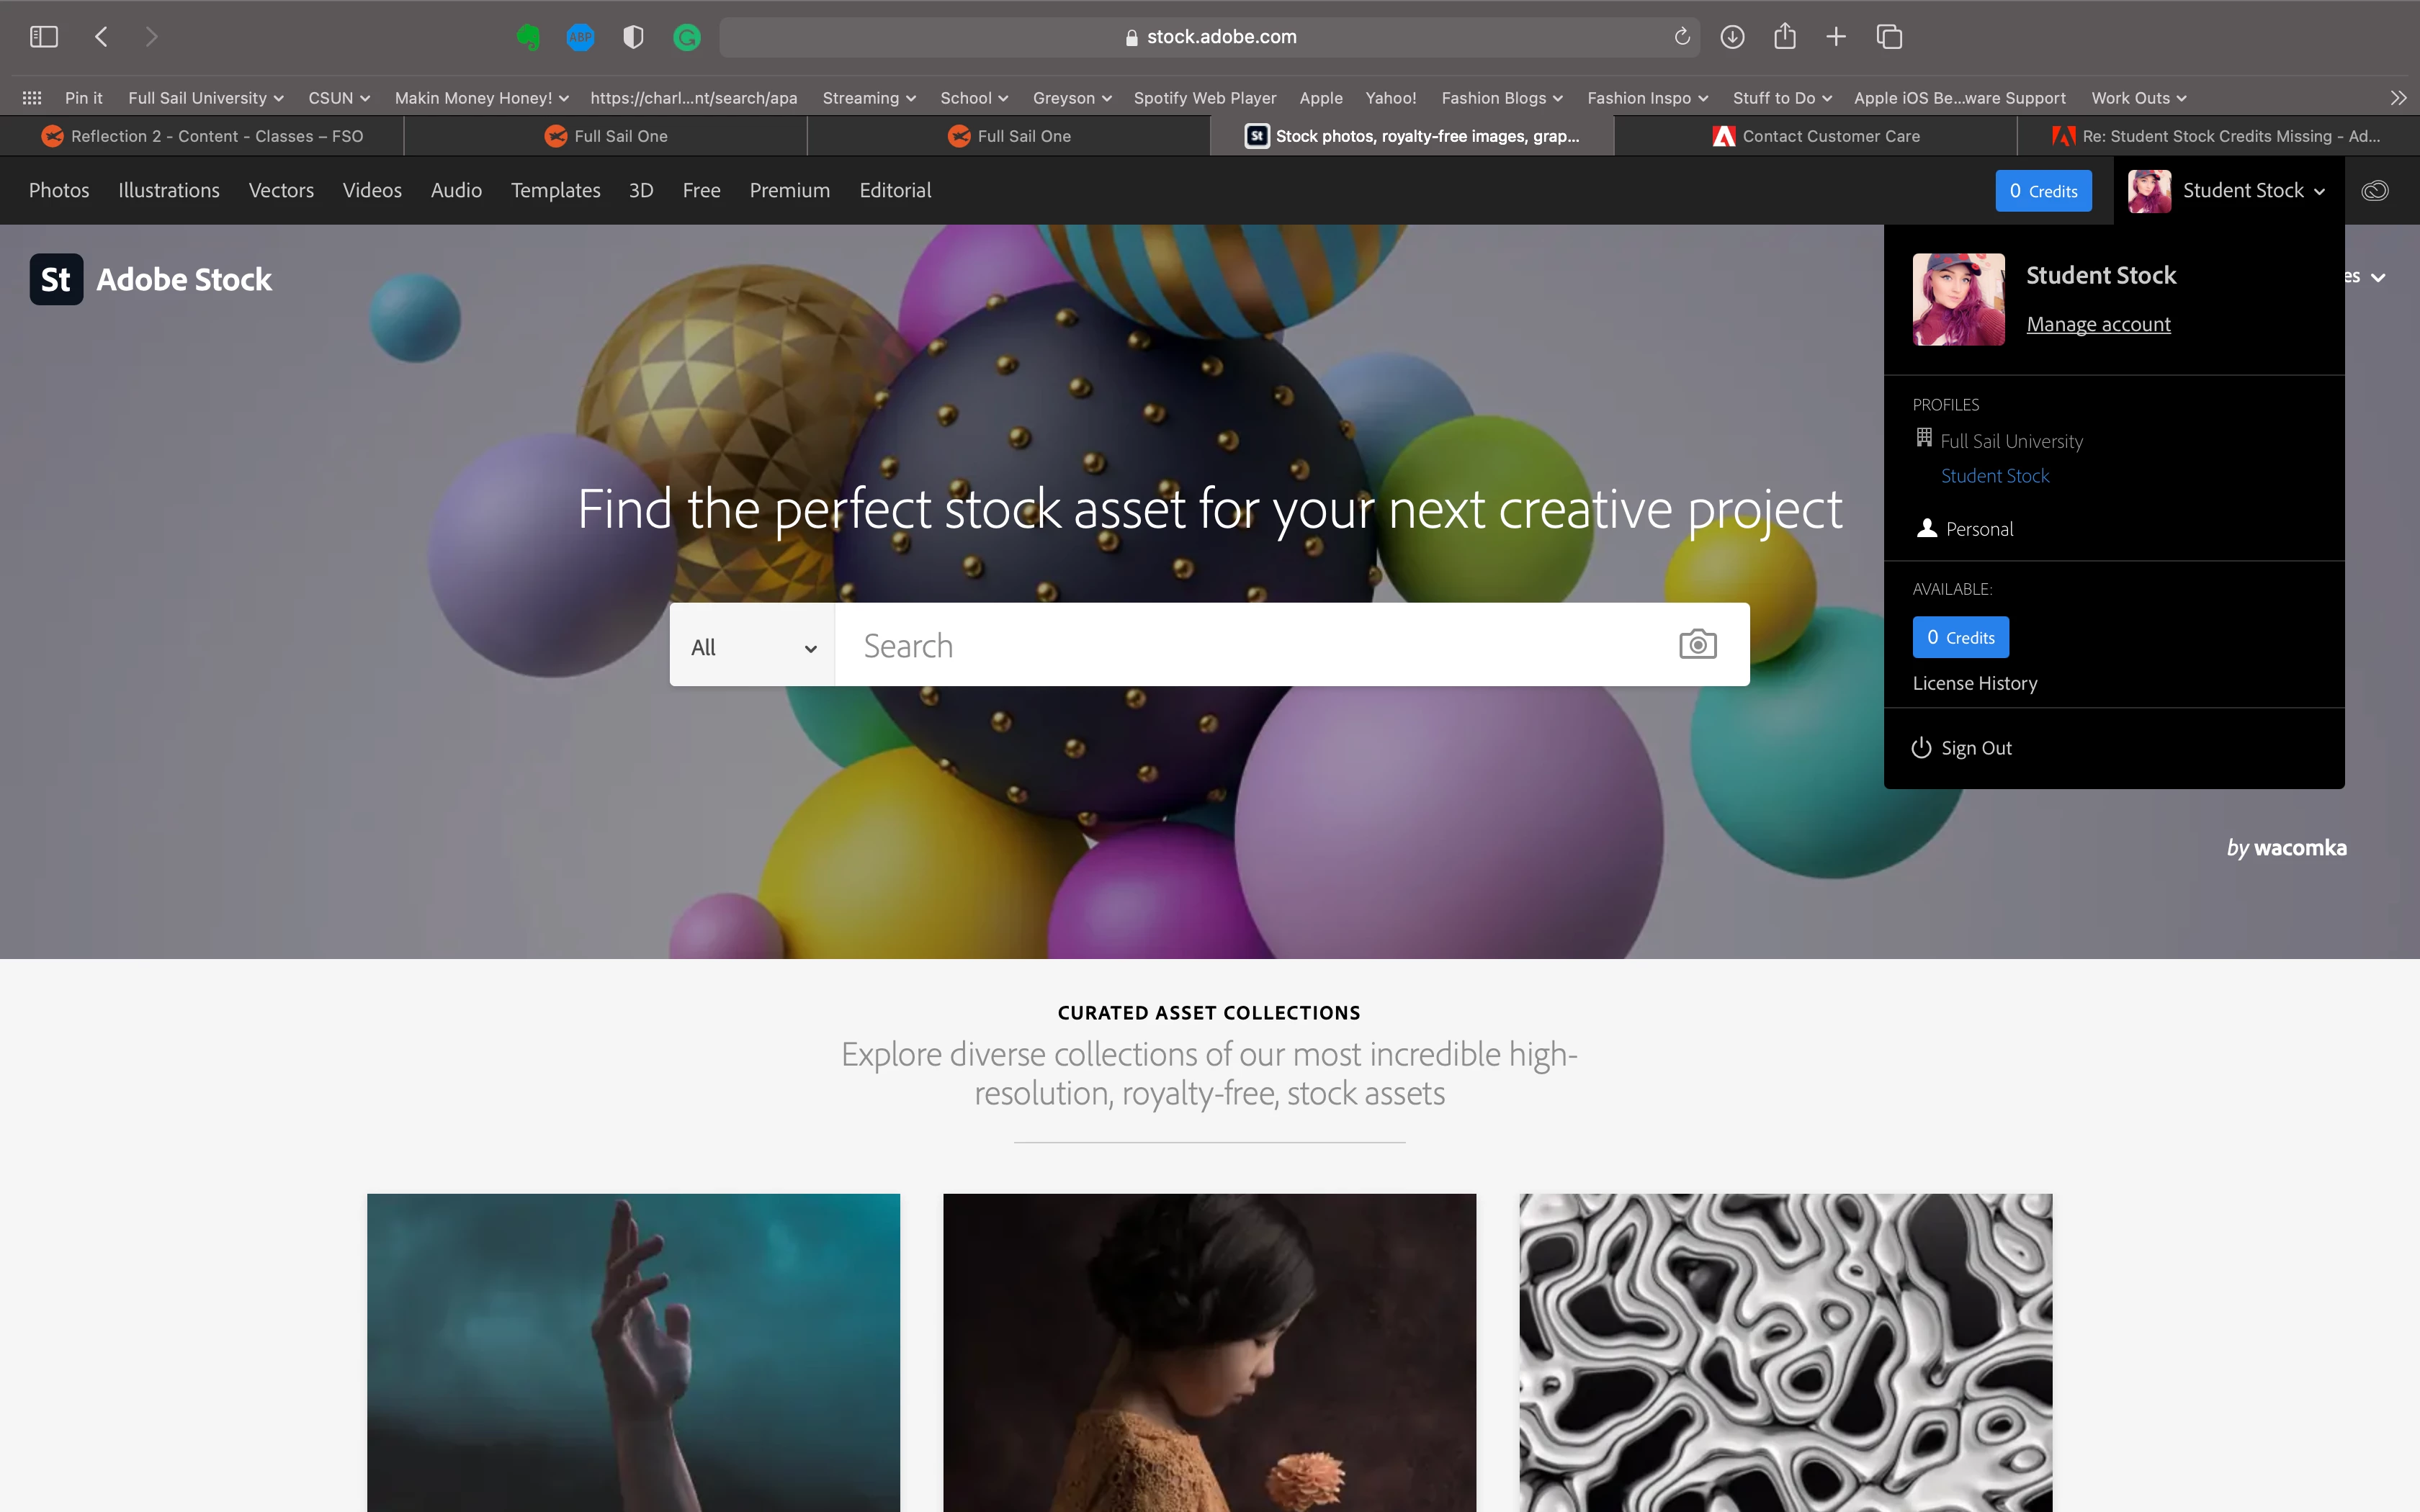The width and height of the screenshot is (2420, 1512).
Task: Show the tab overview icon
Action: coord(1889,37)
